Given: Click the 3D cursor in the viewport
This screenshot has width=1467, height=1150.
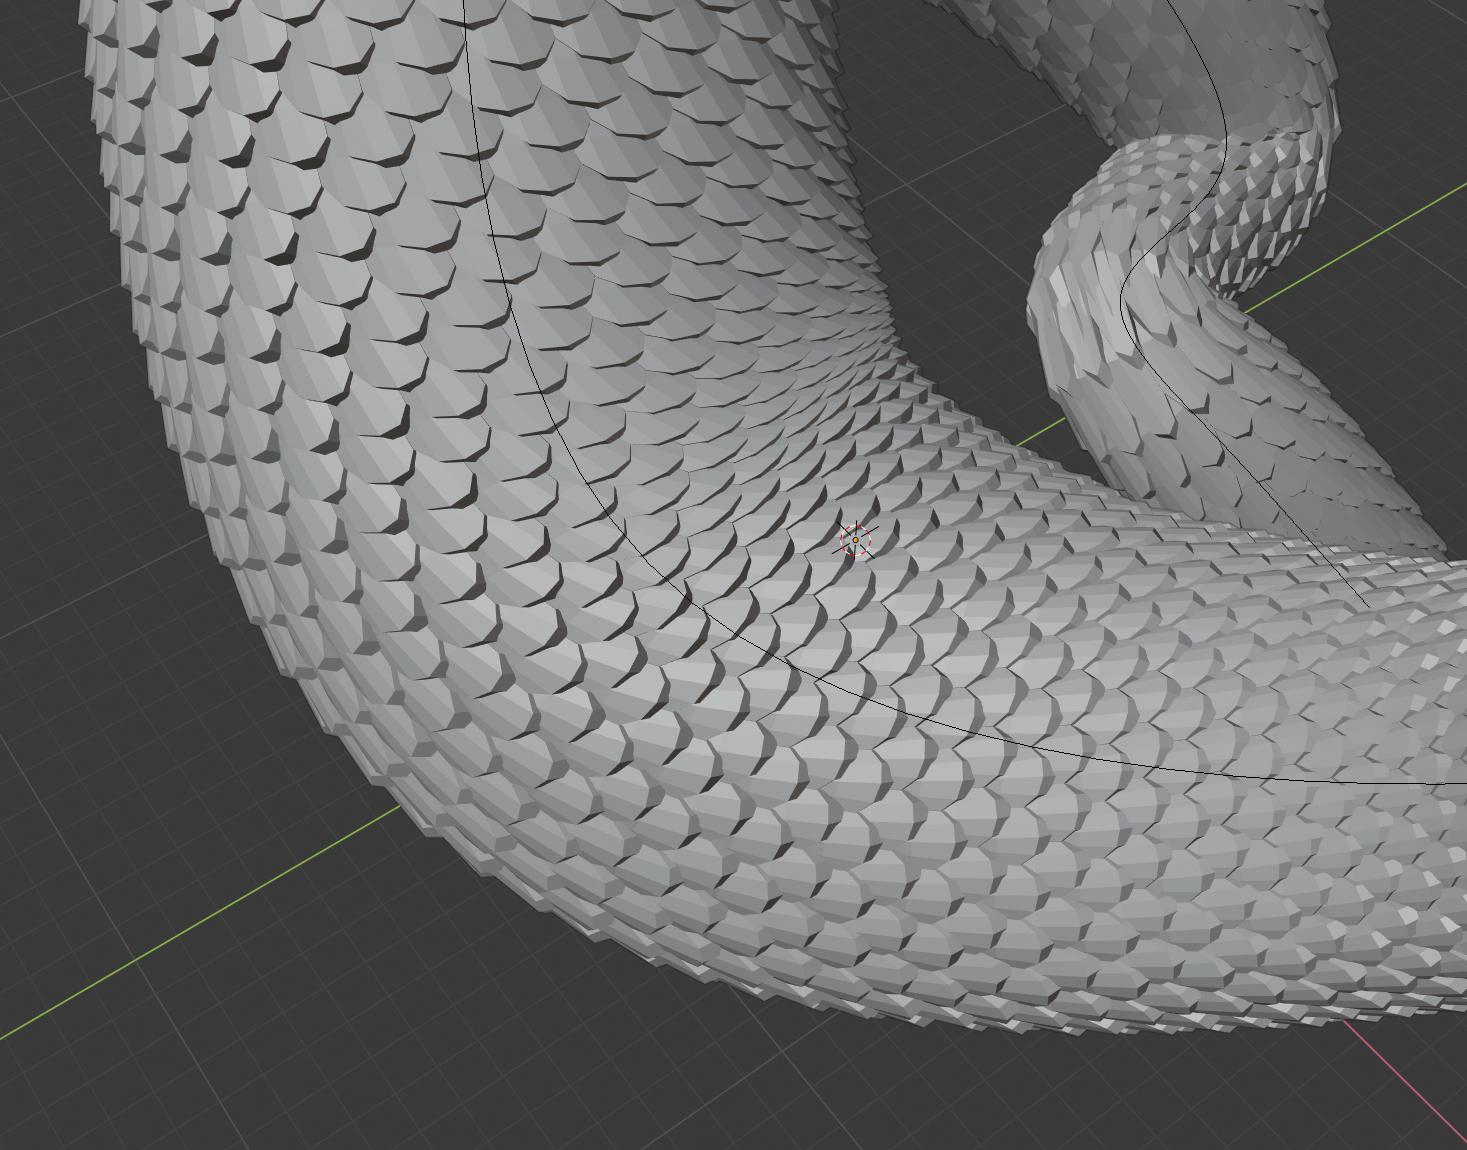Looking at the screenshot, I should (855, 541).
